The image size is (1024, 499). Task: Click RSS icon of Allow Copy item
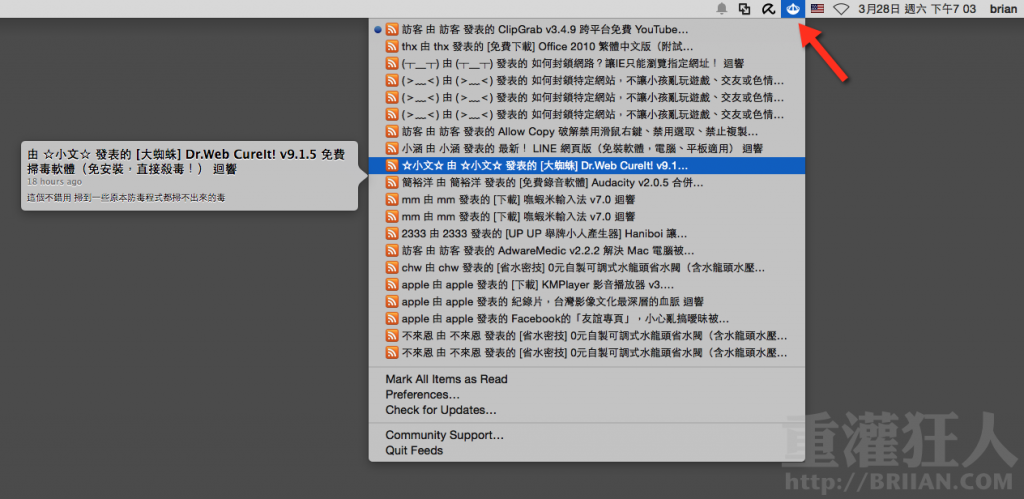(x=392, y=131)
